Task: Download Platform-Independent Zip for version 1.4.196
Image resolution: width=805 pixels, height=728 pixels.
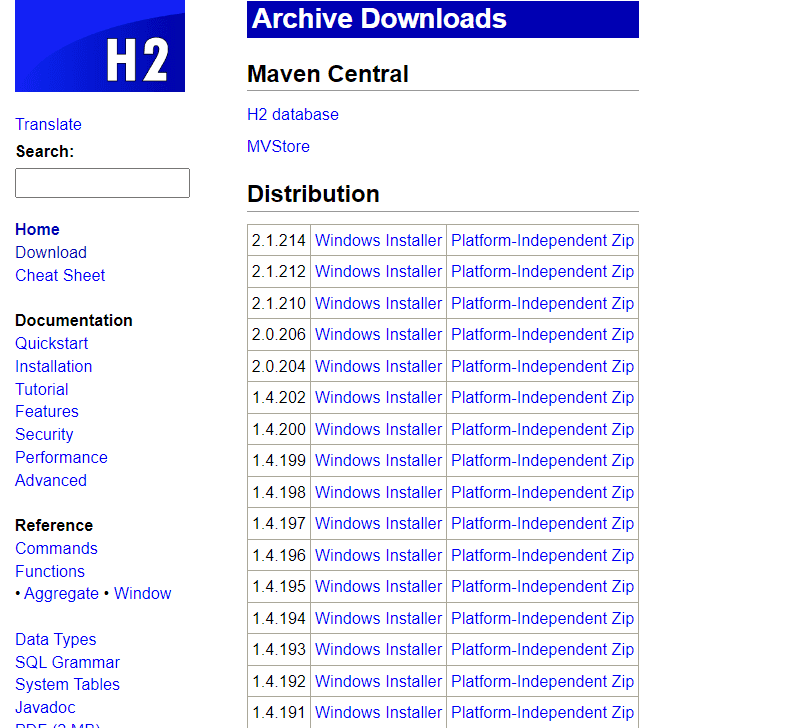Action: (x=542, y=555)
